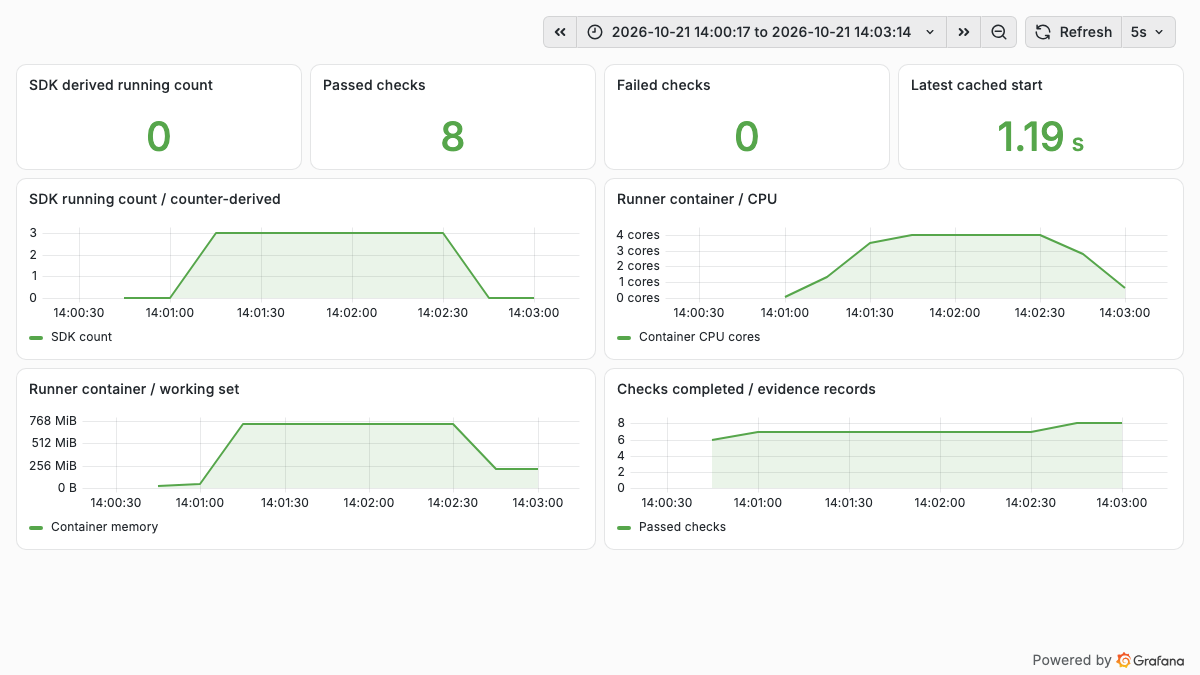Open SDK derived running count panel title
This screenshot has width=1200, height=675.
click(121, 85)
